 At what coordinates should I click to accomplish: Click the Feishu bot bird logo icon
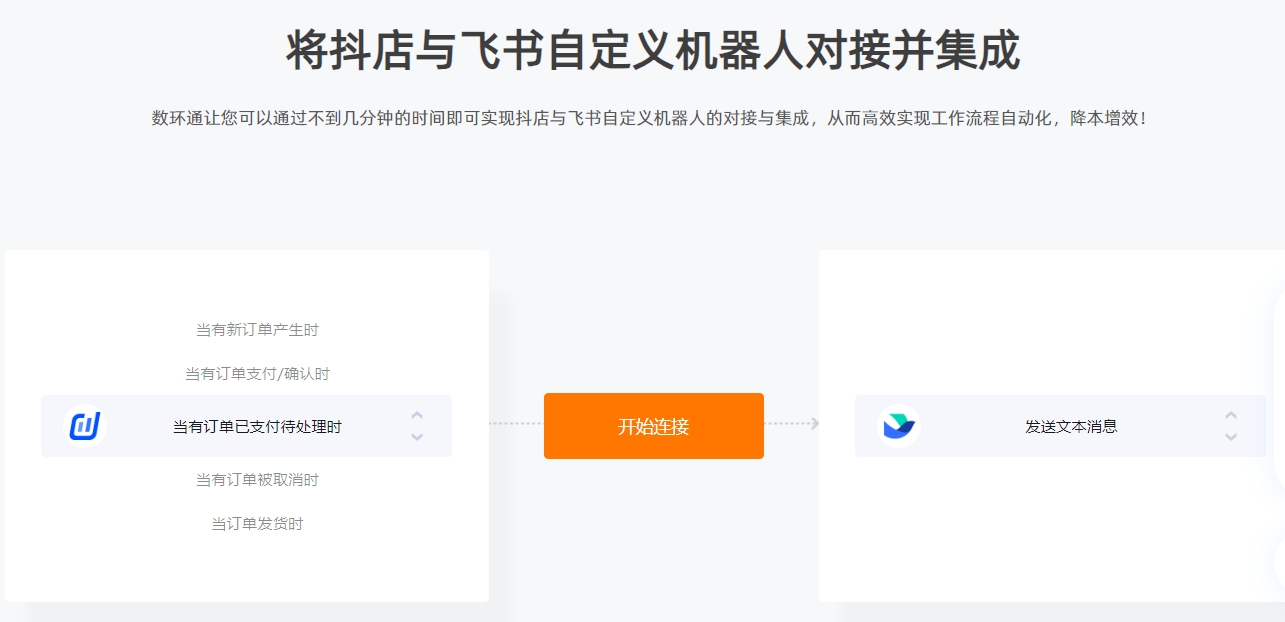[x=898, y=426]
